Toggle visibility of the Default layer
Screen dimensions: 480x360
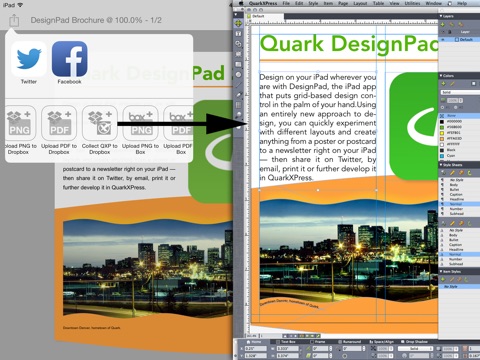(x=443, y=40)
